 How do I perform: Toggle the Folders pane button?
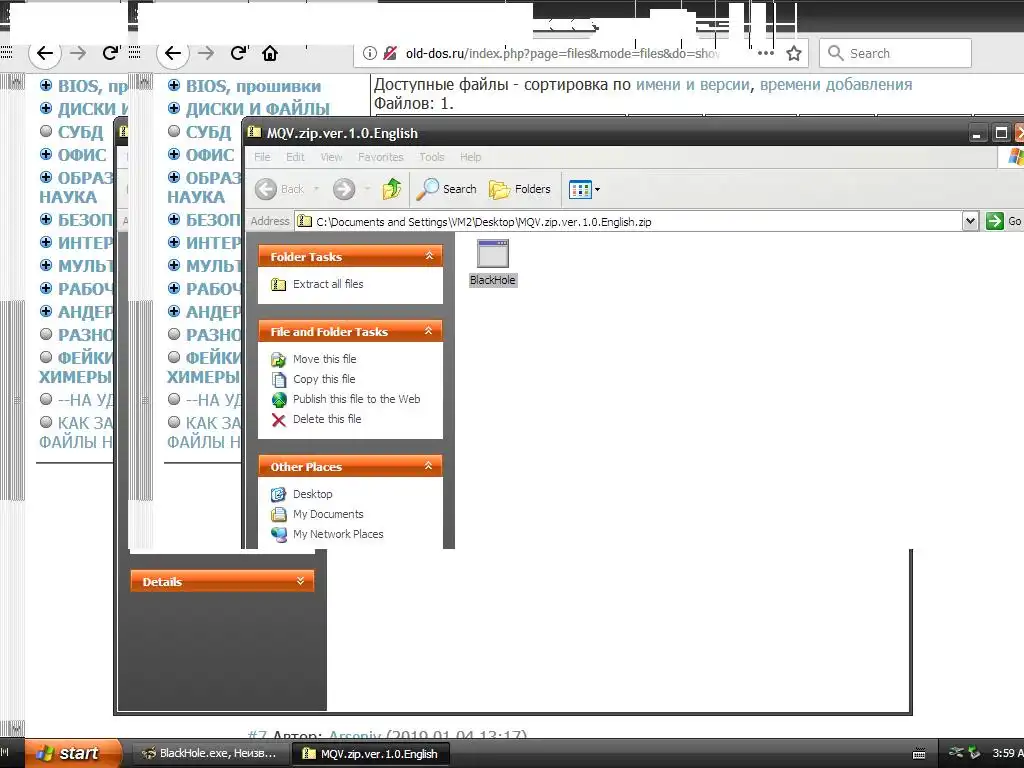(520, 189)
